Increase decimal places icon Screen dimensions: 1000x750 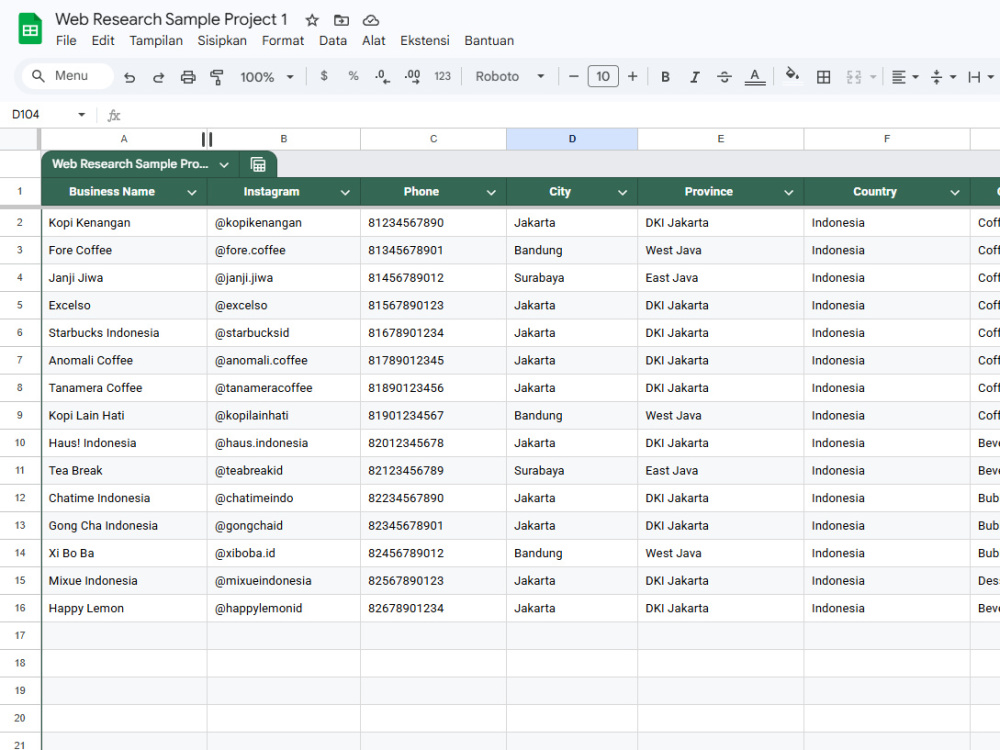point(412,77)
